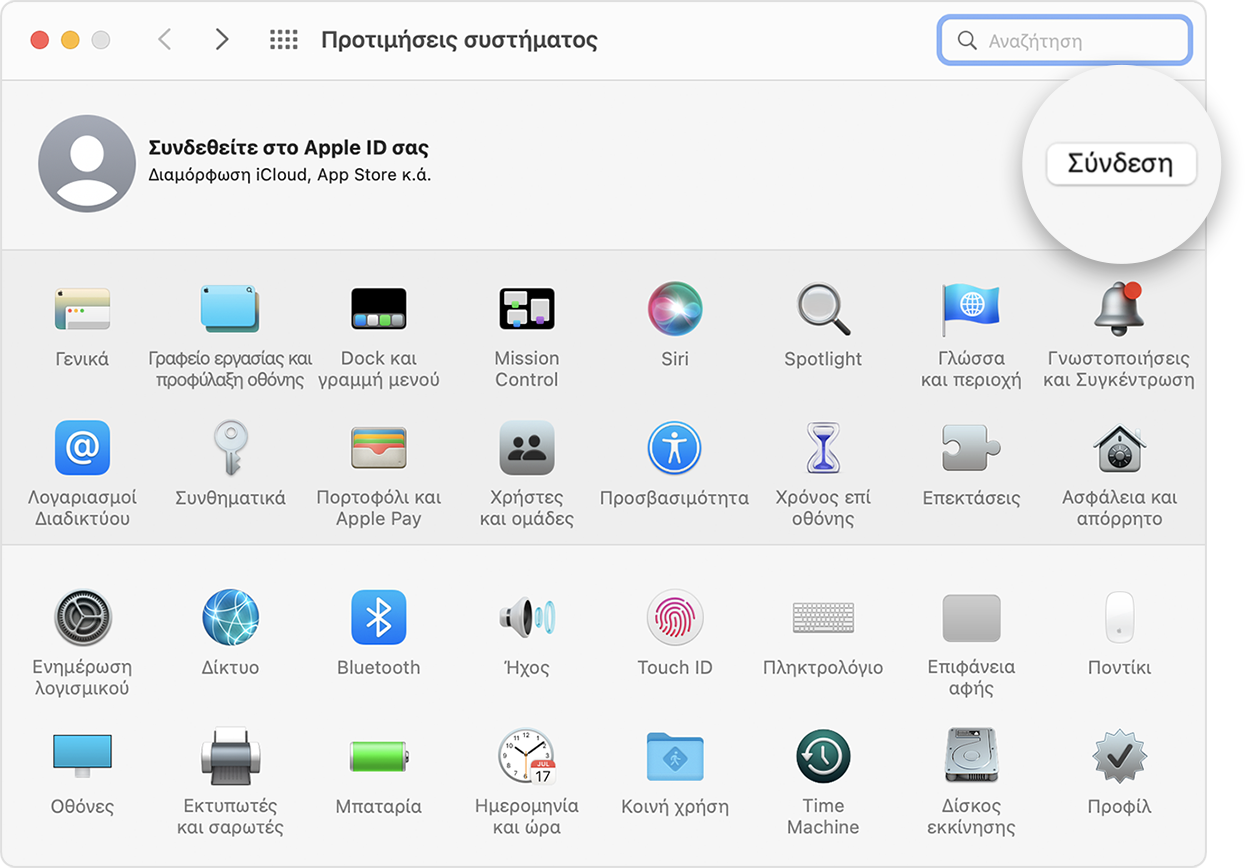The image size is (1250, 868).
Task: Open Ενημέρωση λογισμικού settings
Action: [83, 617]
